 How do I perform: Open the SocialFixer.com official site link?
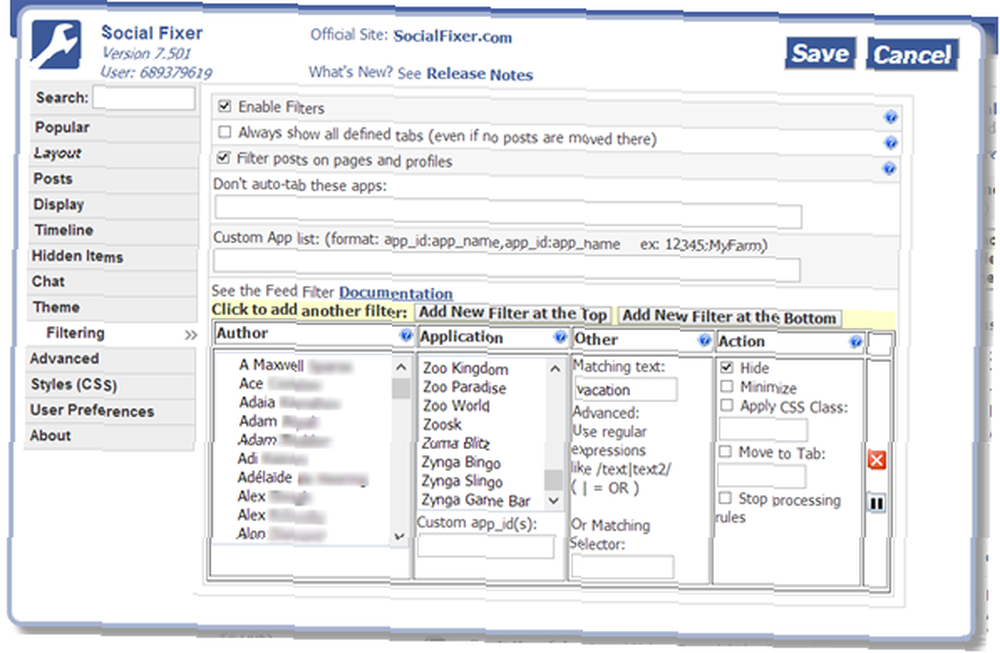coord(453,36)
